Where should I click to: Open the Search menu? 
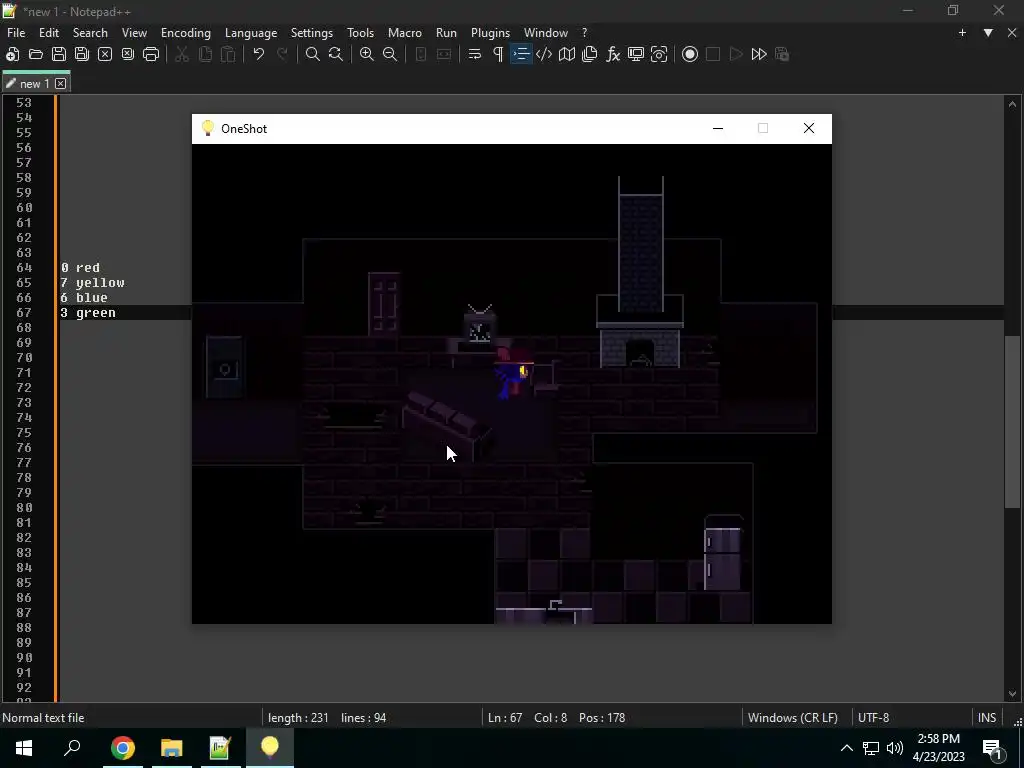90,33
